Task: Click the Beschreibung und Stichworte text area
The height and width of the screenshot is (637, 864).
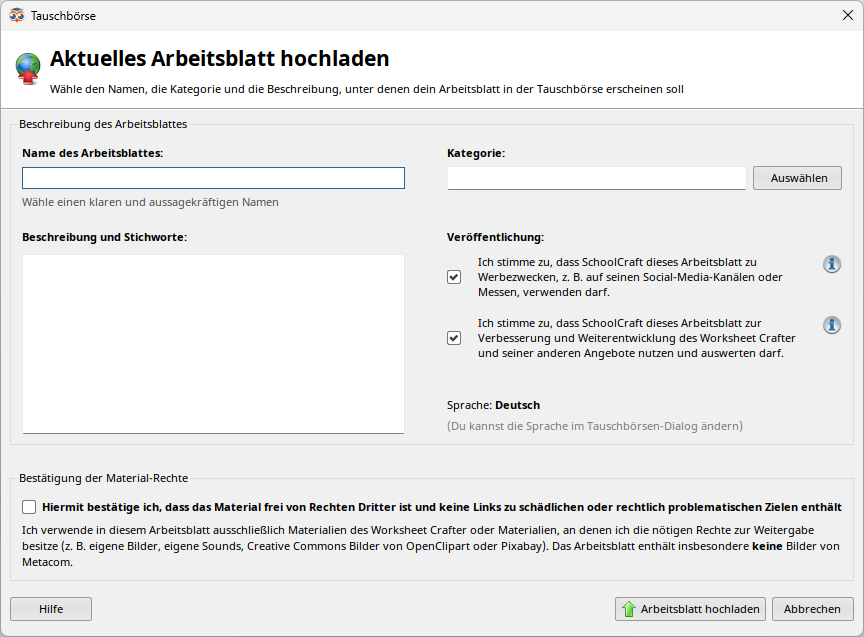Action: 213,344
